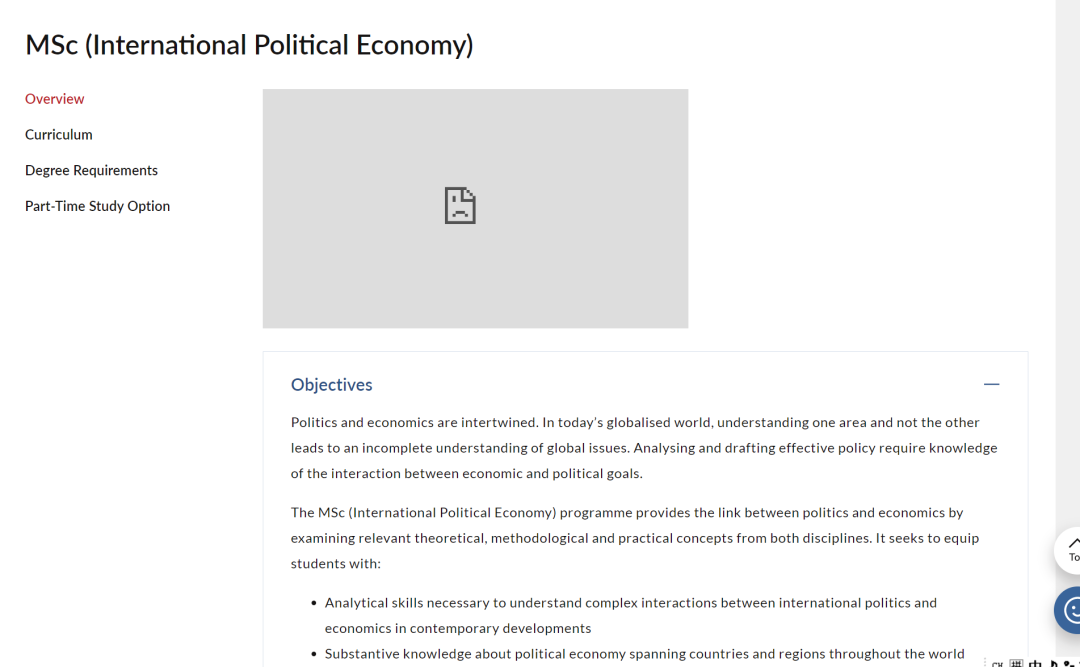Go to Degree Requirements

tap(91, 170)
